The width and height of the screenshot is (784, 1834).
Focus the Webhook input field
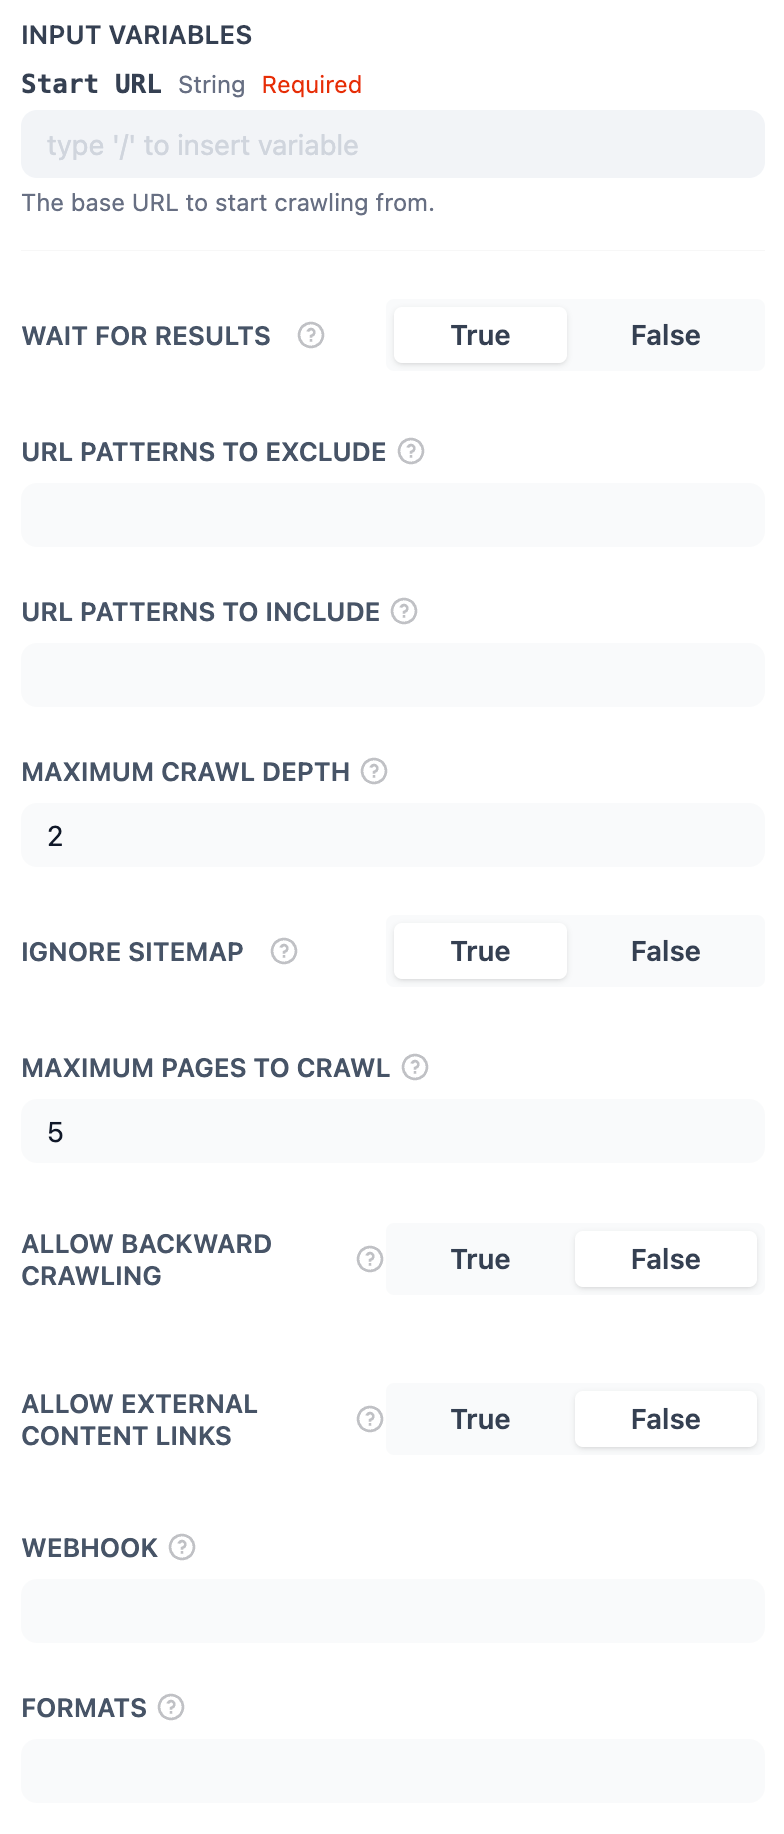(392, 1611)
